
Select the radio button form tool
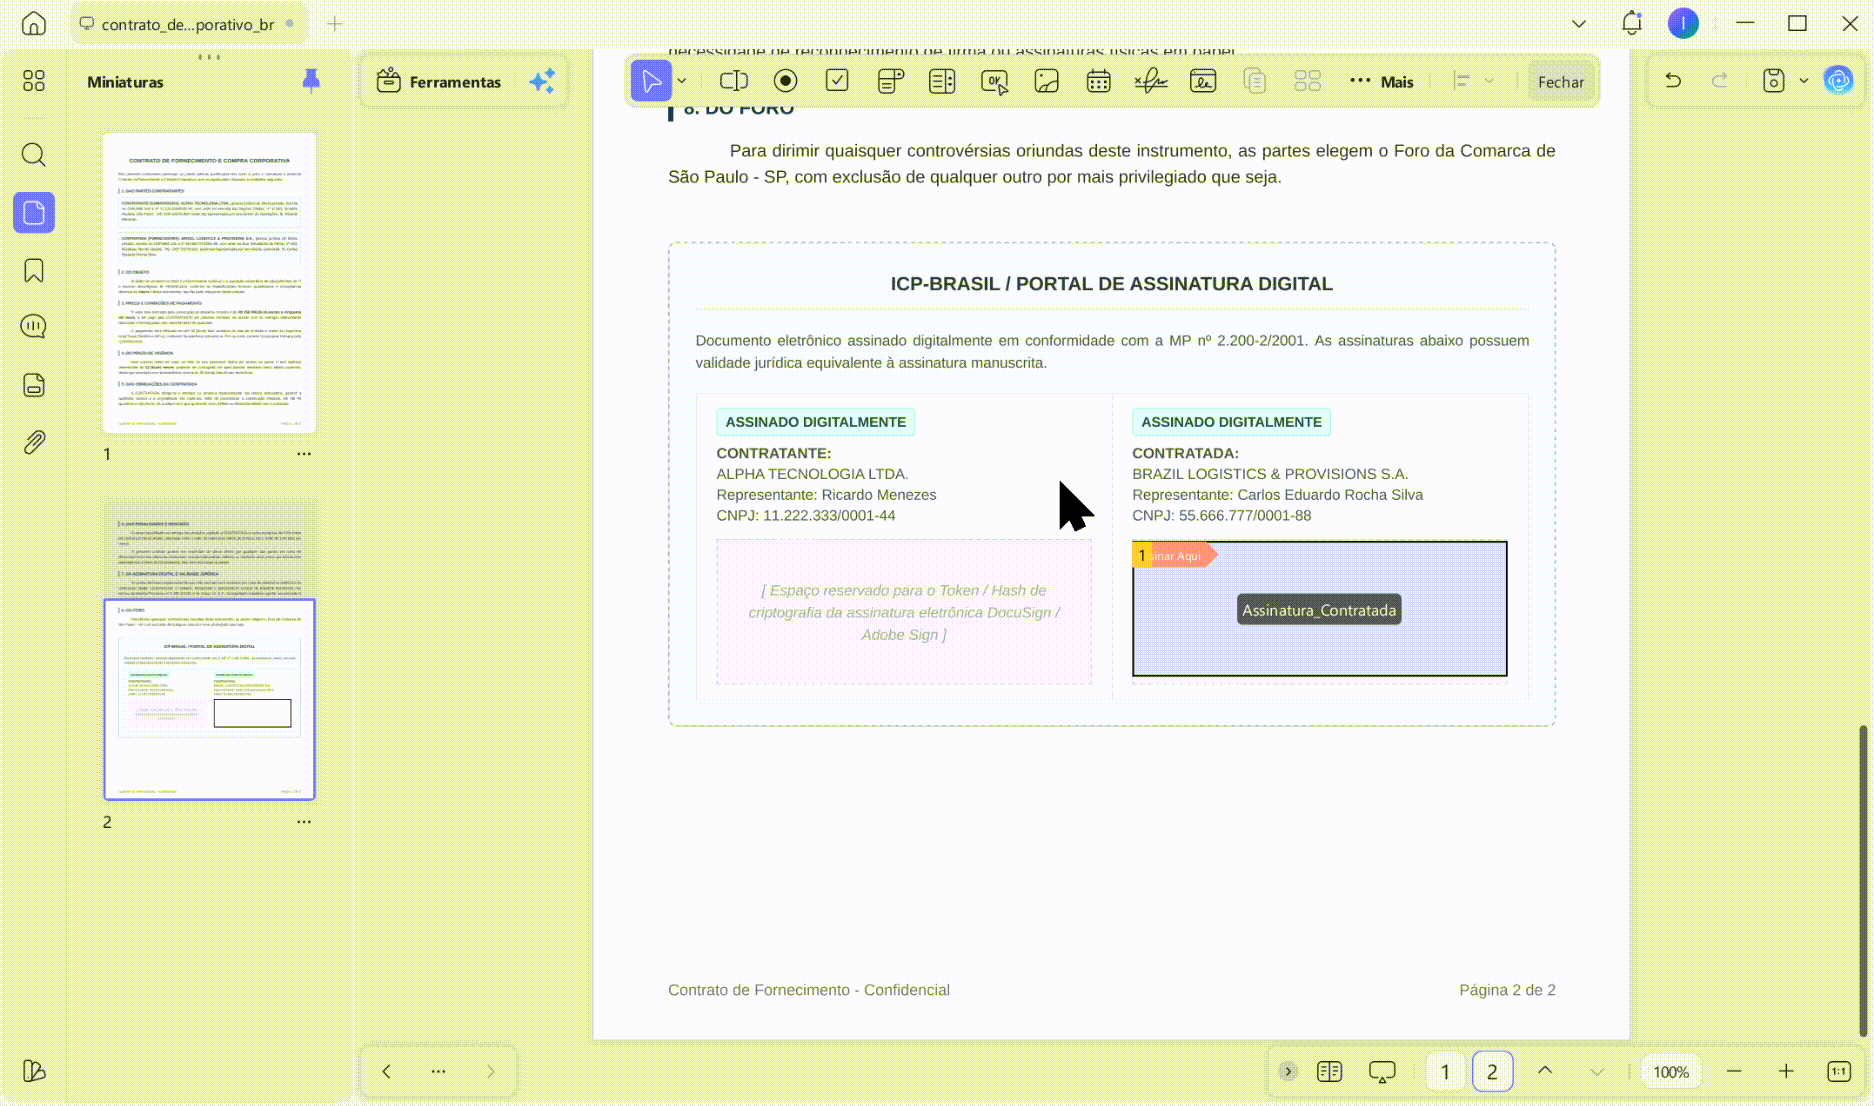tap(786, 81)
